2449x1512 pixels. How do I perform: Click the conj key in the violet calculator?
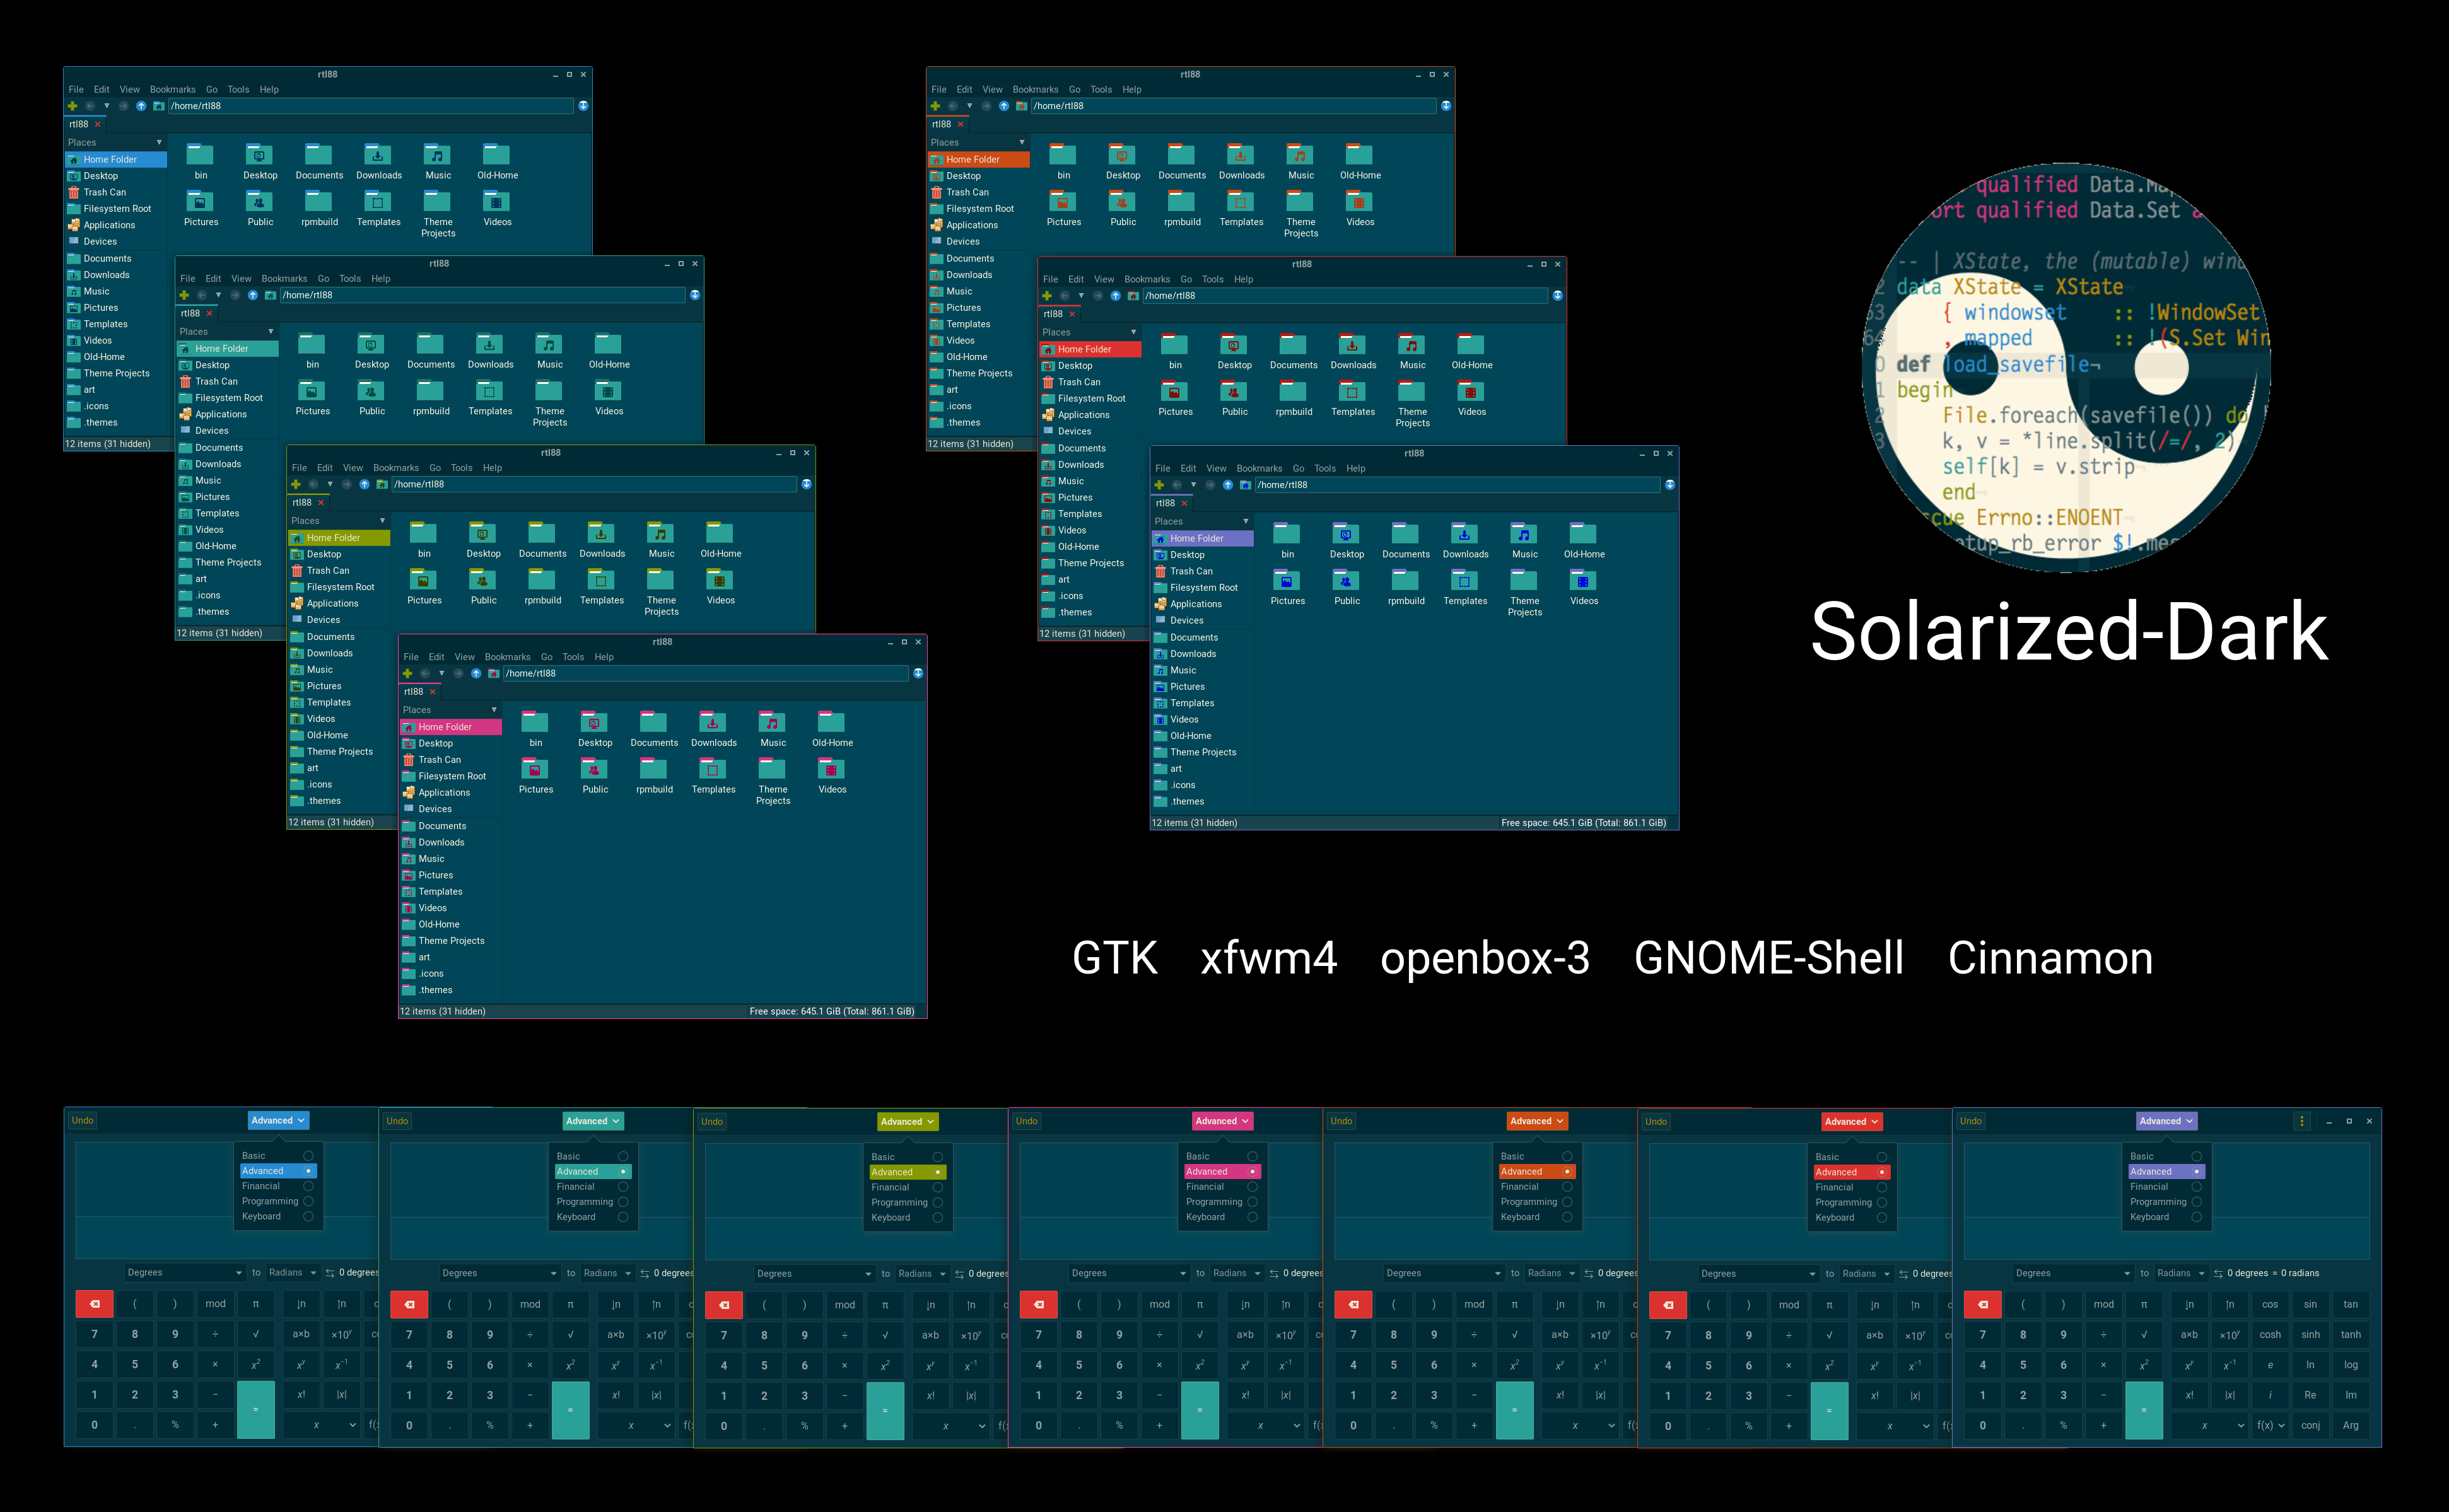(2310, 1425)
